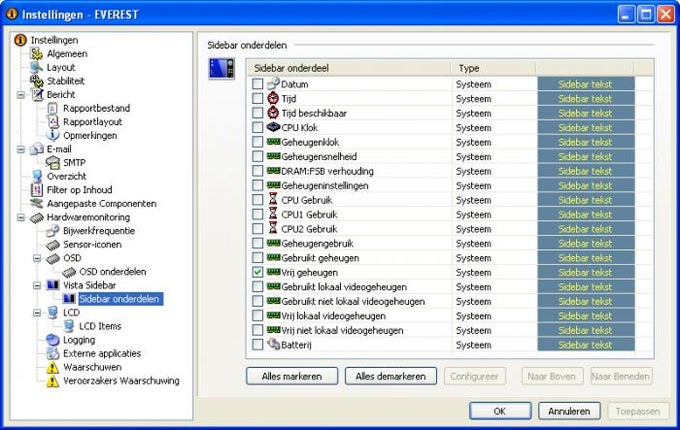The image size is (680, 430).
Task: Click Alles markeren button
Action: click(x=292, y=376)
